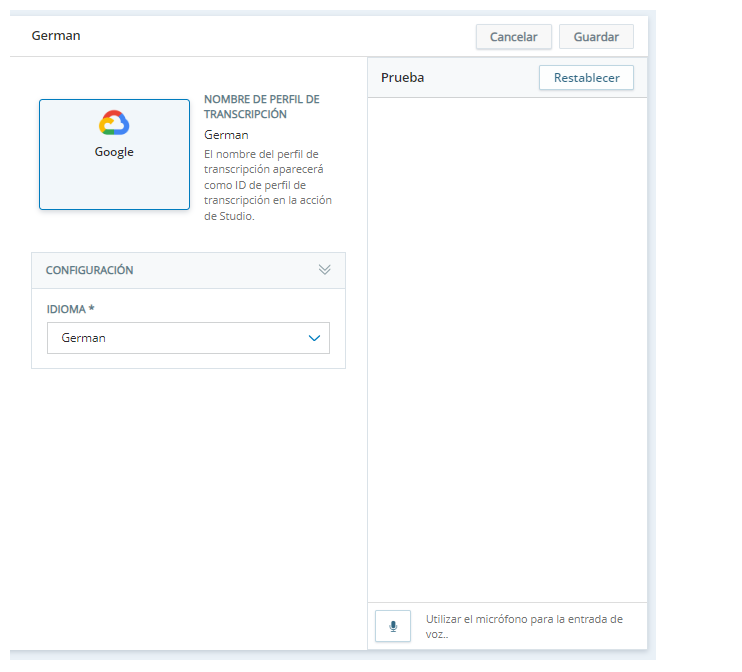Click 'Utilizar el micrófono' text field

click(524, 627)
